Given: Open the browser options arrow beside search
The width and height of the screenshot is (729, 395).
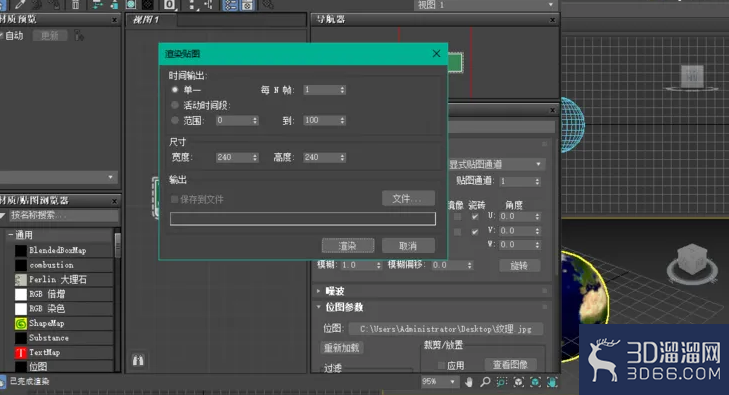Looking at the screenshot, I should tap(3, 215).
